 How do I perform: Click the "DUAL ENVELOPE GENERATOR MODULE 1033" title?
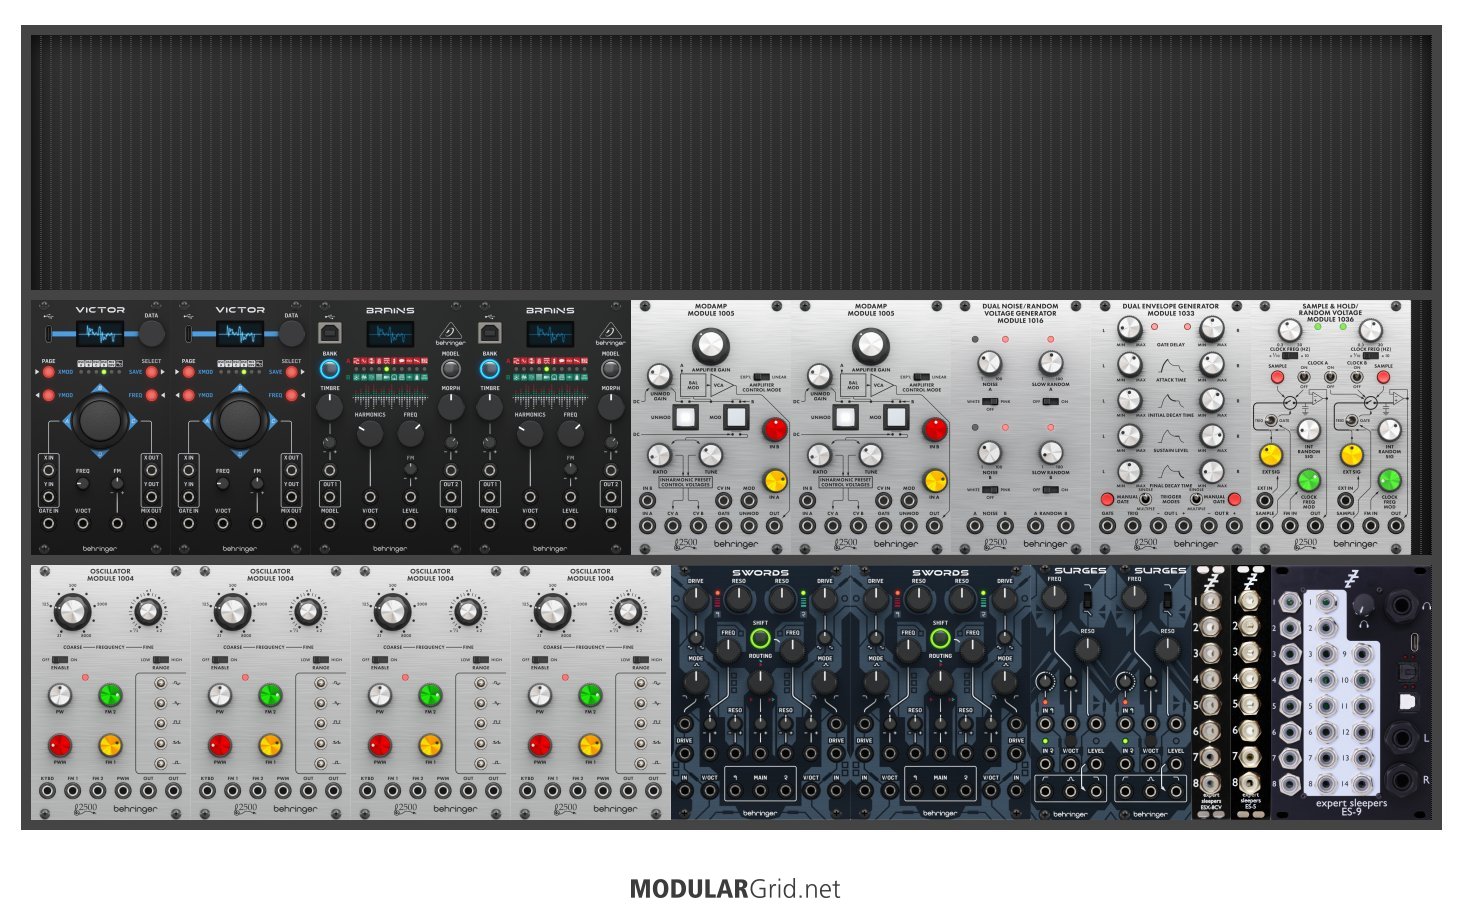[1170, 310]
